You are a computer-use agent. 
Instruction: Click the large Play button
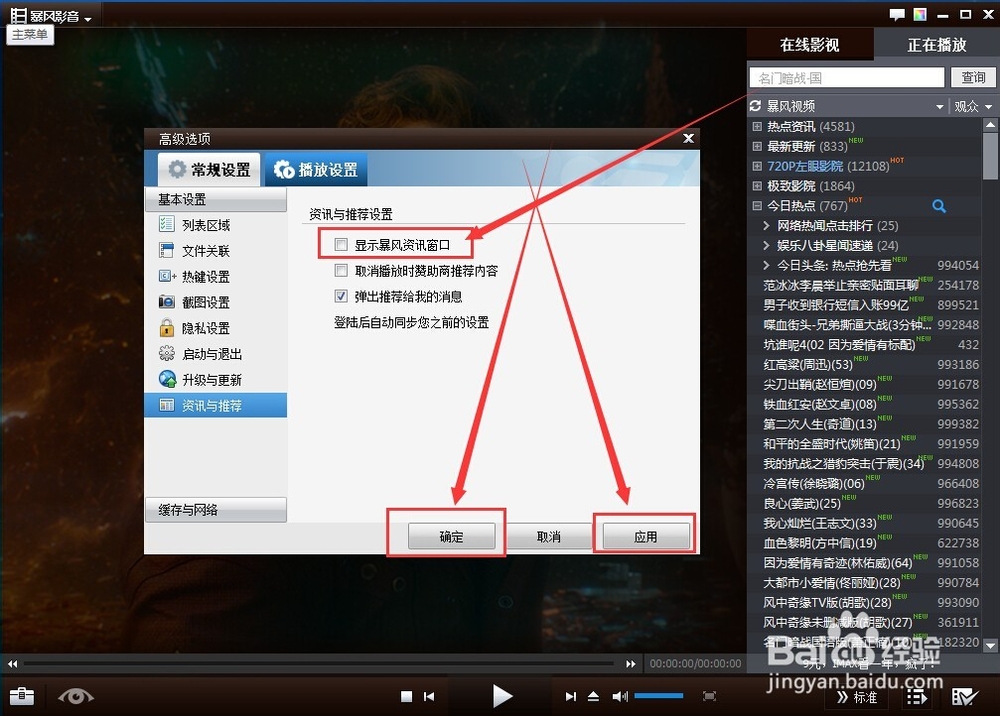(503, 696)
